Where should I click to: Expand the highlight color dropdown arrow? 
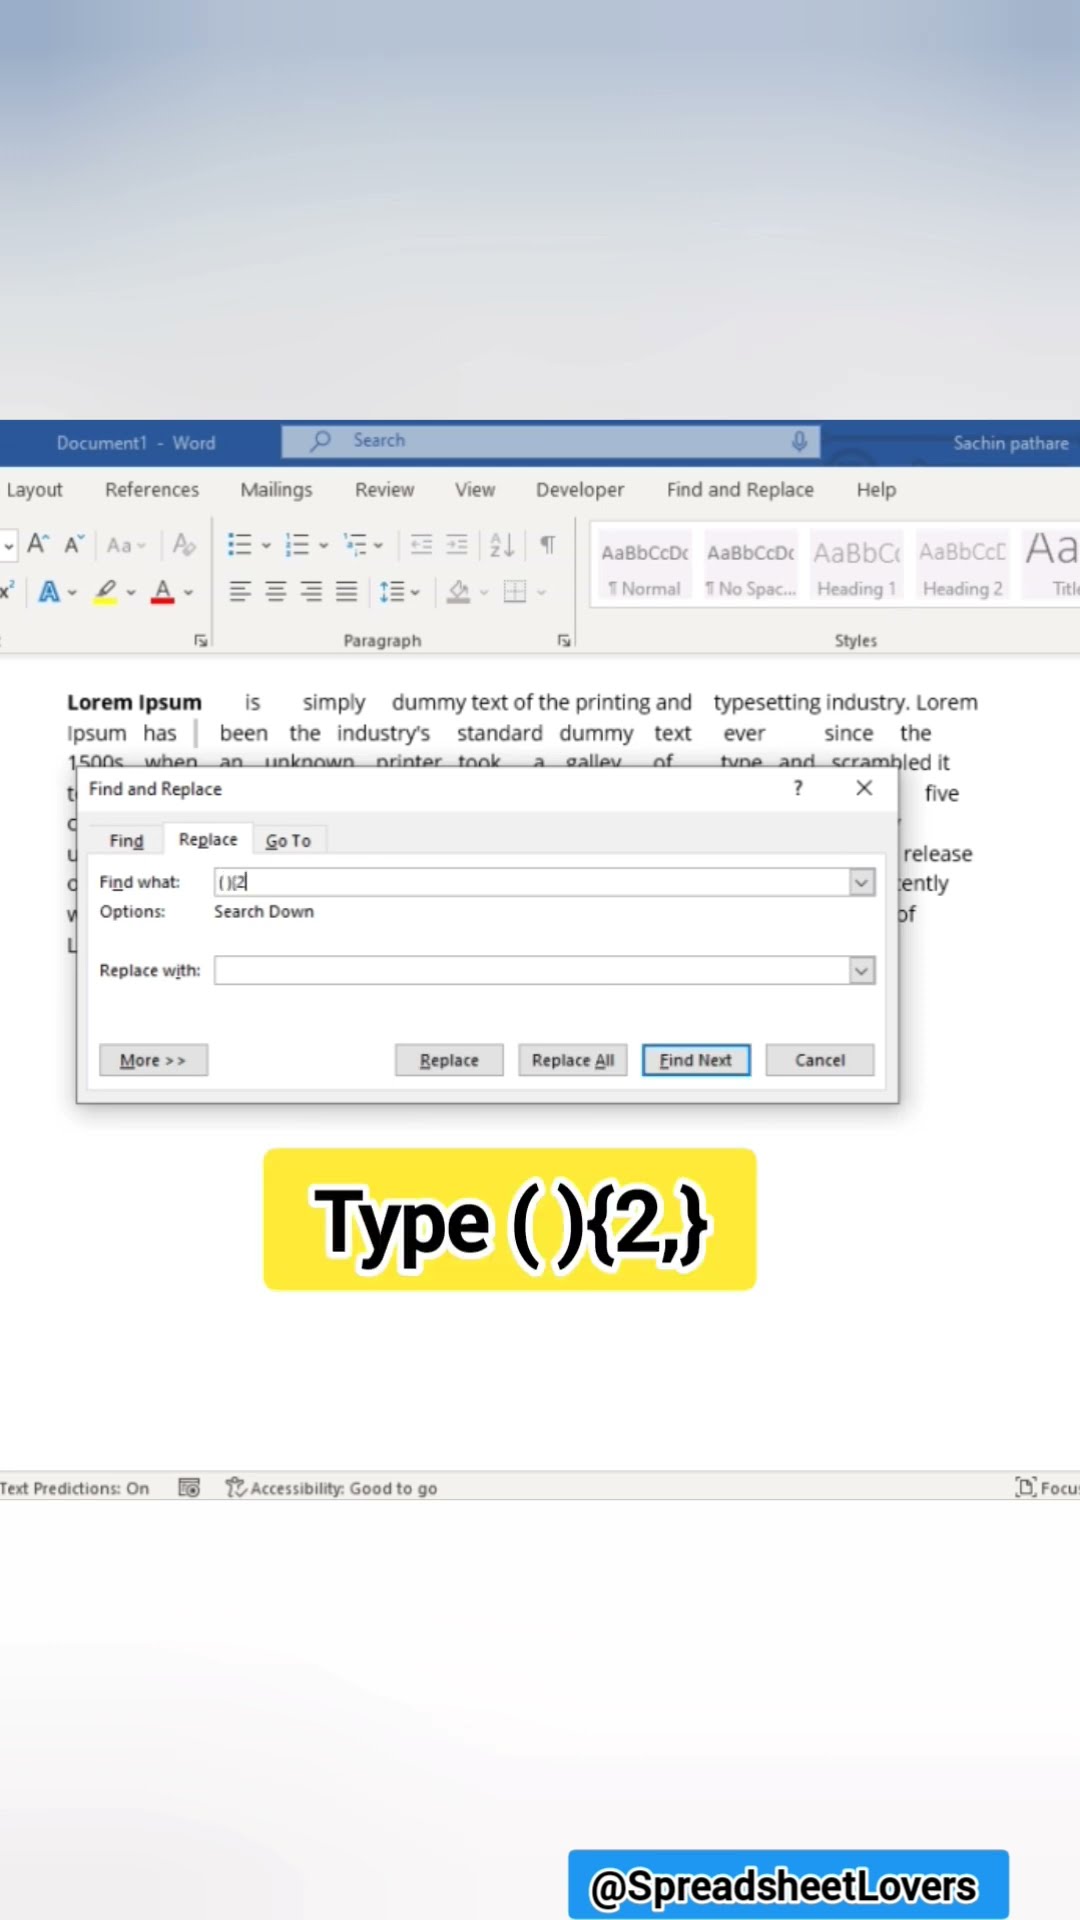pos(131,593)
